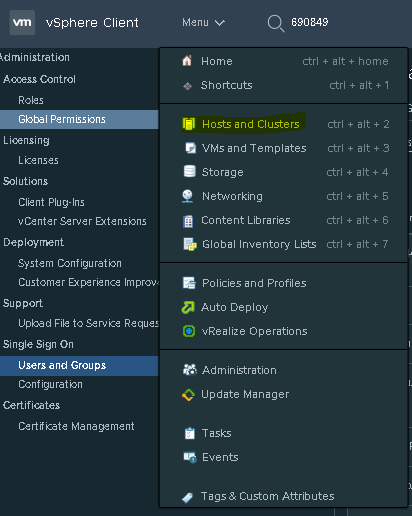Click the Administration people icon

point(190,370)
